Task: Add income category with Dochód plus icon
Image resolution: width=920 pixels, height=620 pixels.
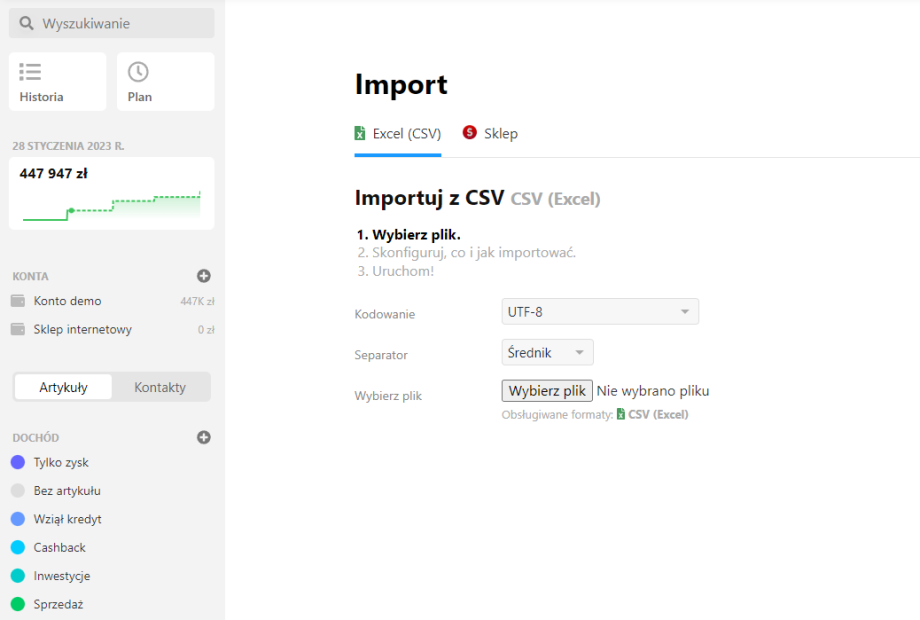Action: click(204, 437)
